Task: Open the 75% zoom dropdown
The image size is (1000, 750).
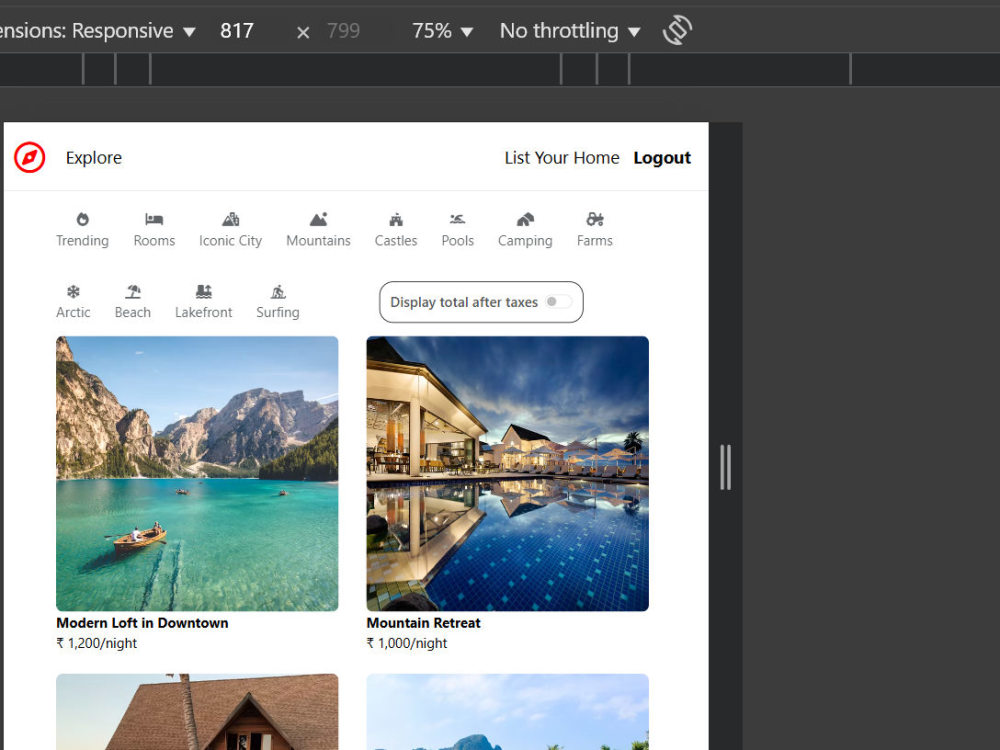Action: (442, 31)
